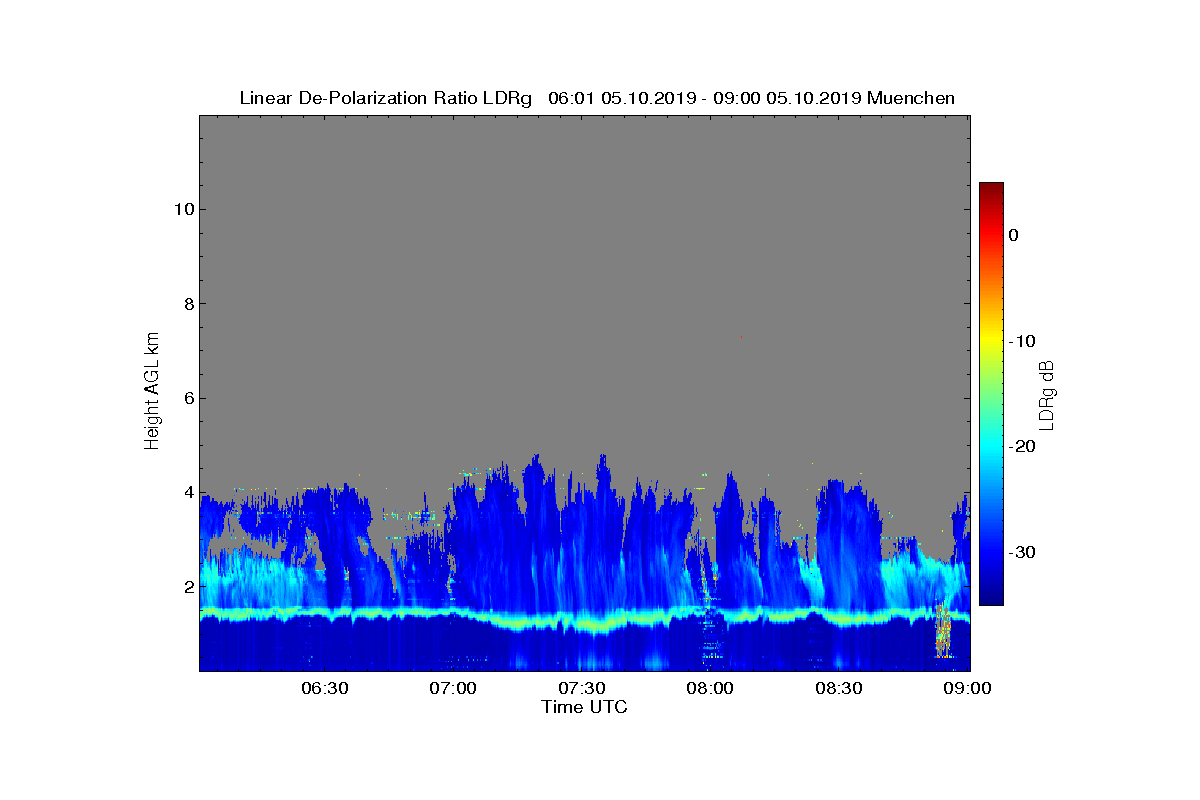The width and height of the screenshot is (1200, 800).
Task: Click the 06:30 time tick label
Action: pyautogui.click(x=324, y=689)
